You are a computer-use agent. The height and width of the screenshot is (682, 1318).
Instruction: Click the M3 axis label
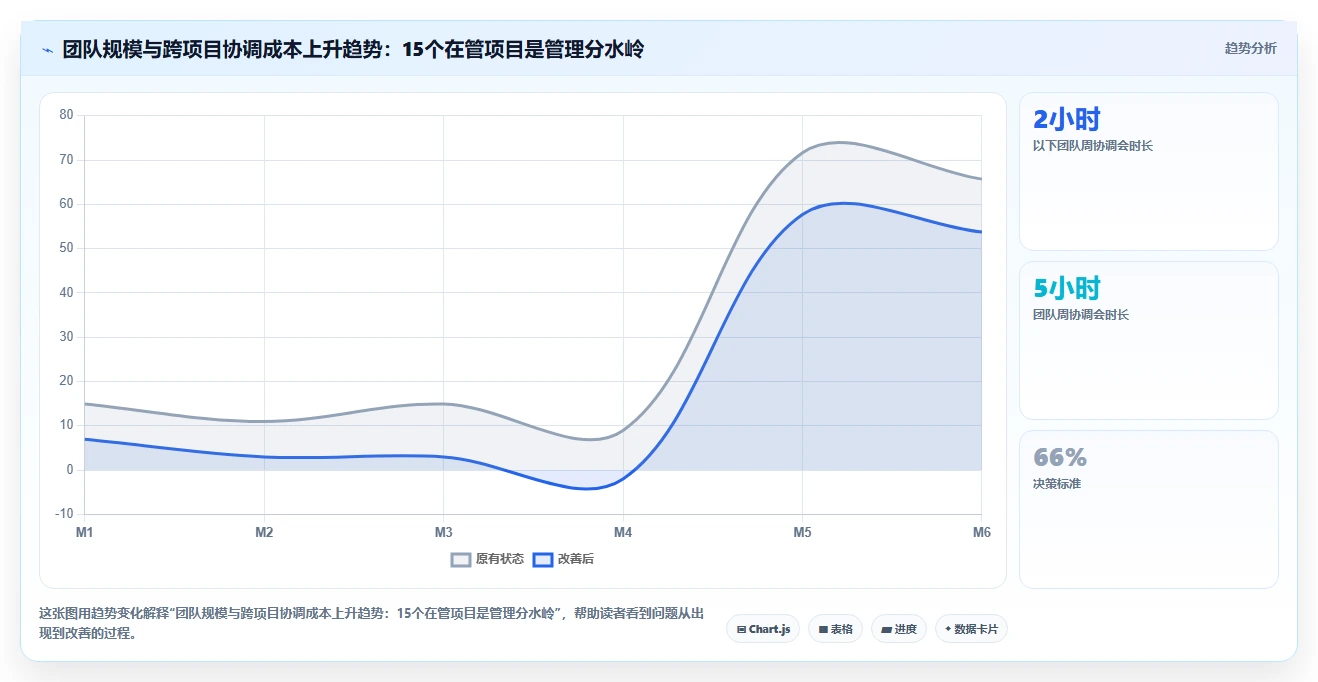pyautogui.click(x=443, y=532)
